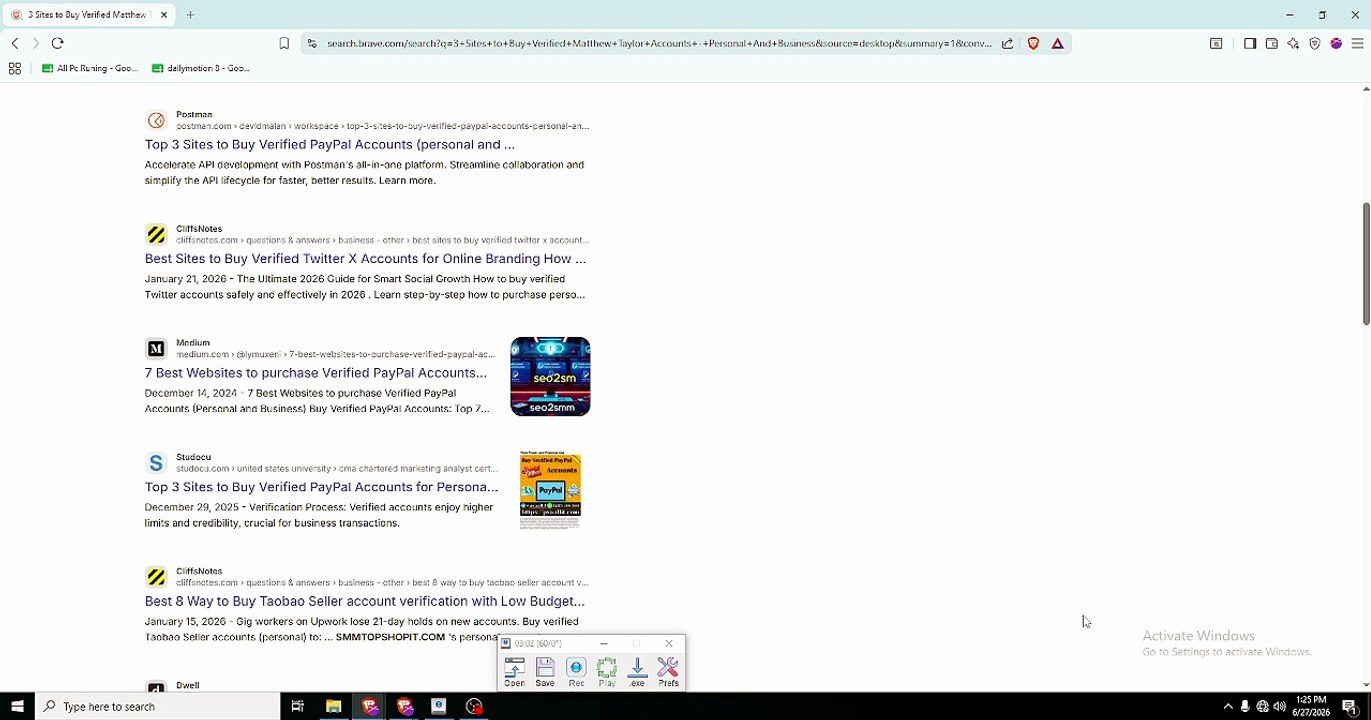
Task: Open the PayPal accounts thumbnail image
Action: [550, 490]
